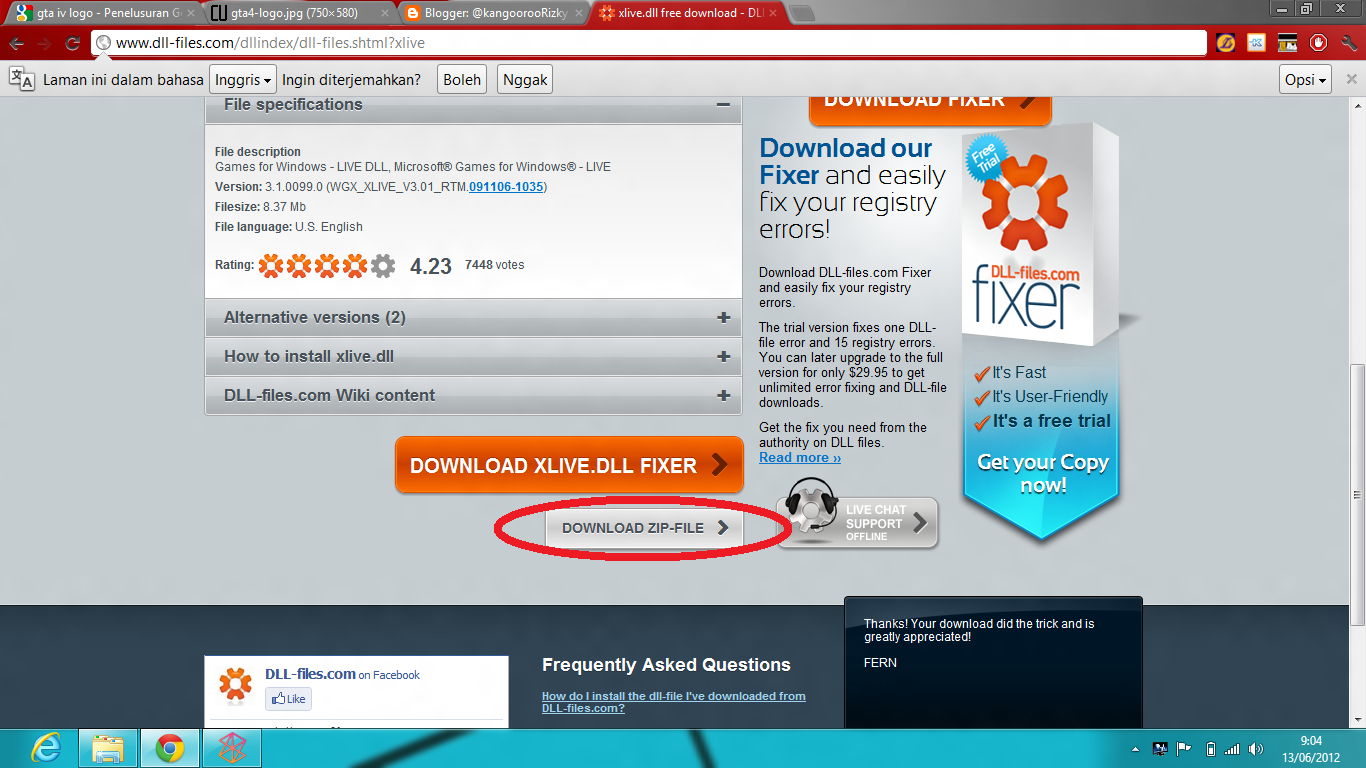Open the Action Center flag icon
The height and width of the screenshot is (768, 1366).
(1184, 748)
